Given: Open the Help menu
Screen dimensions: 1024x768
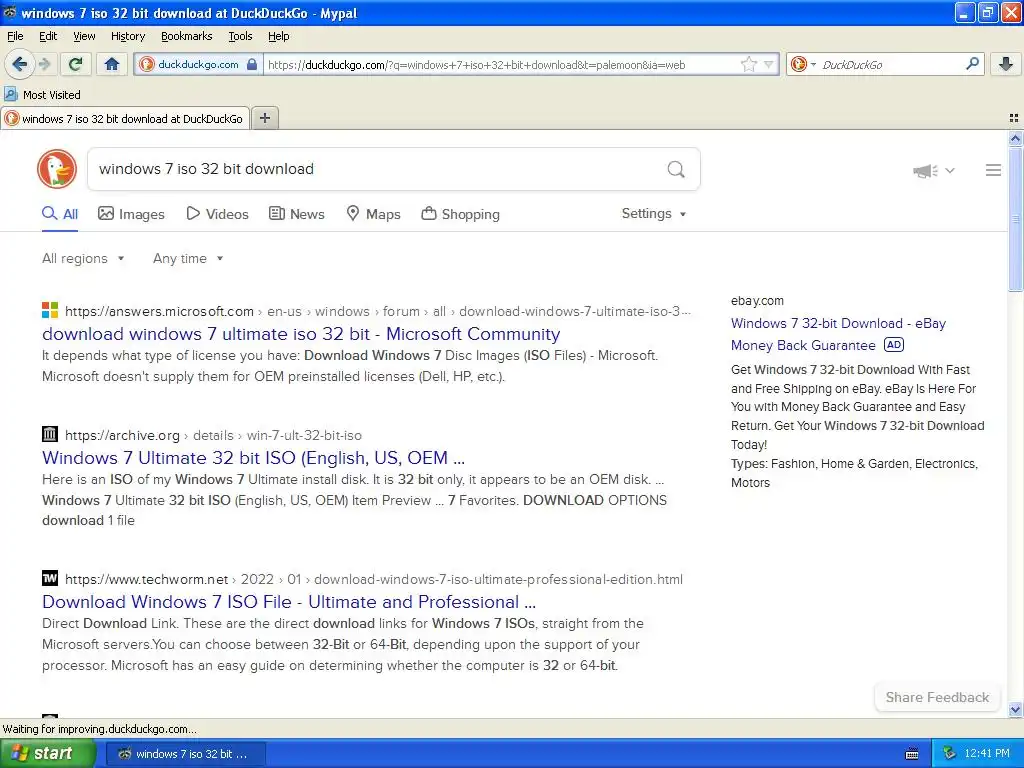Looking at the screenshot, I should click(x=278, y=36).
